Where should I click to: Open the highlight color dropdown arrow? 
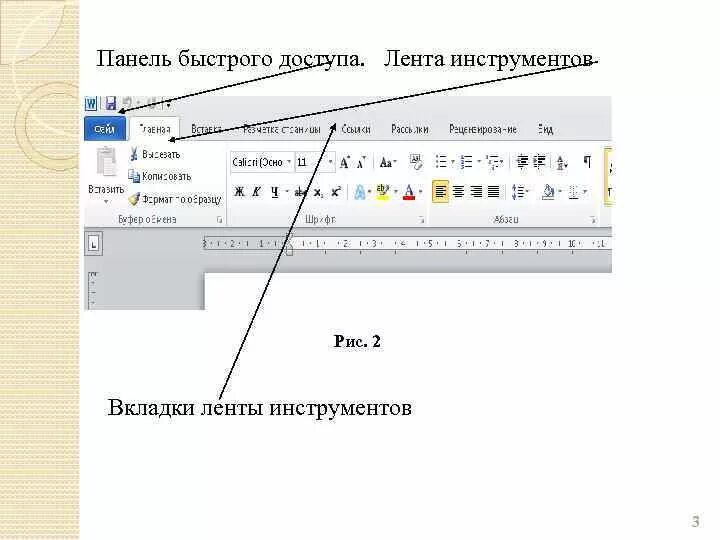pyautogui.click(x=395, y=192)
